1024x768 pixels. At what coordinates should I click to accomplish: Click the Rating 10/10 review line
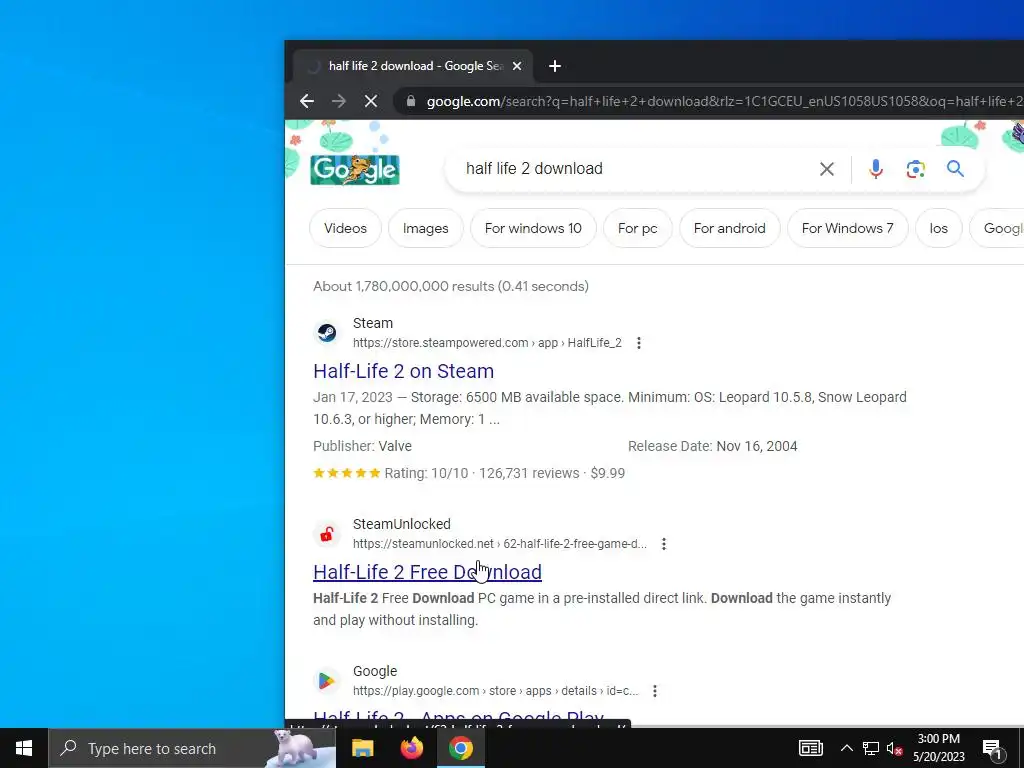(469, 473)
